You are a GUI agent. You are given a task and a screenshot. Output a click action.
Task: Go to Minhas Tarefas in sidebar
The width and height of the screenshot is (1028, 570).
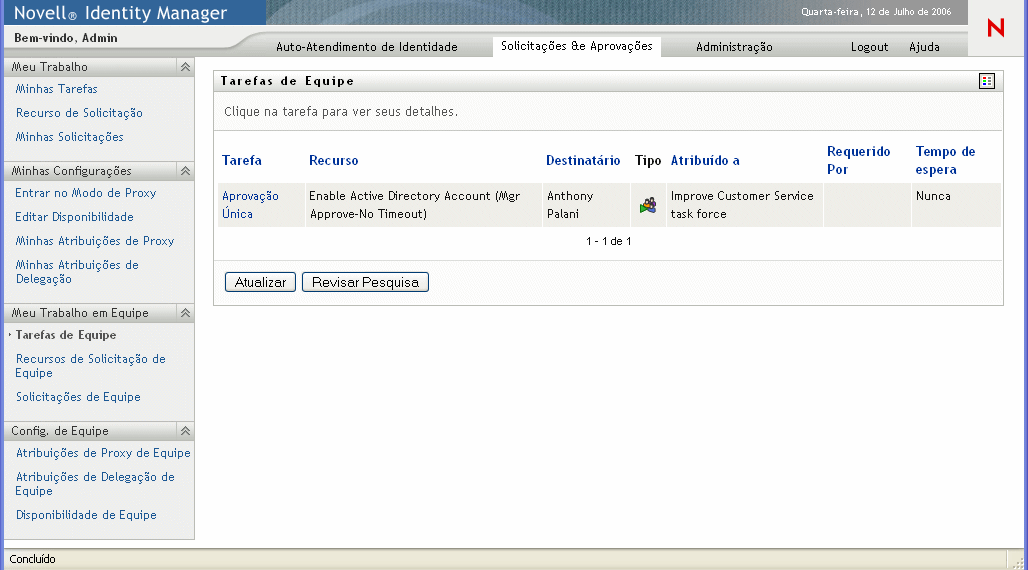[56, 89]
